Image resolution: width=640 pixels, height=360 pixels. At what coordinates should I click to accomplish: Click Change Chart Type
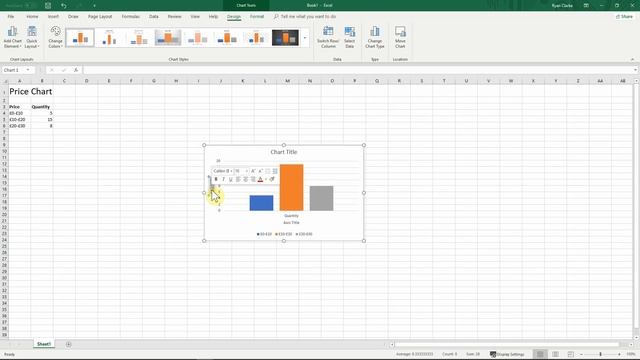tap(375, 37)
